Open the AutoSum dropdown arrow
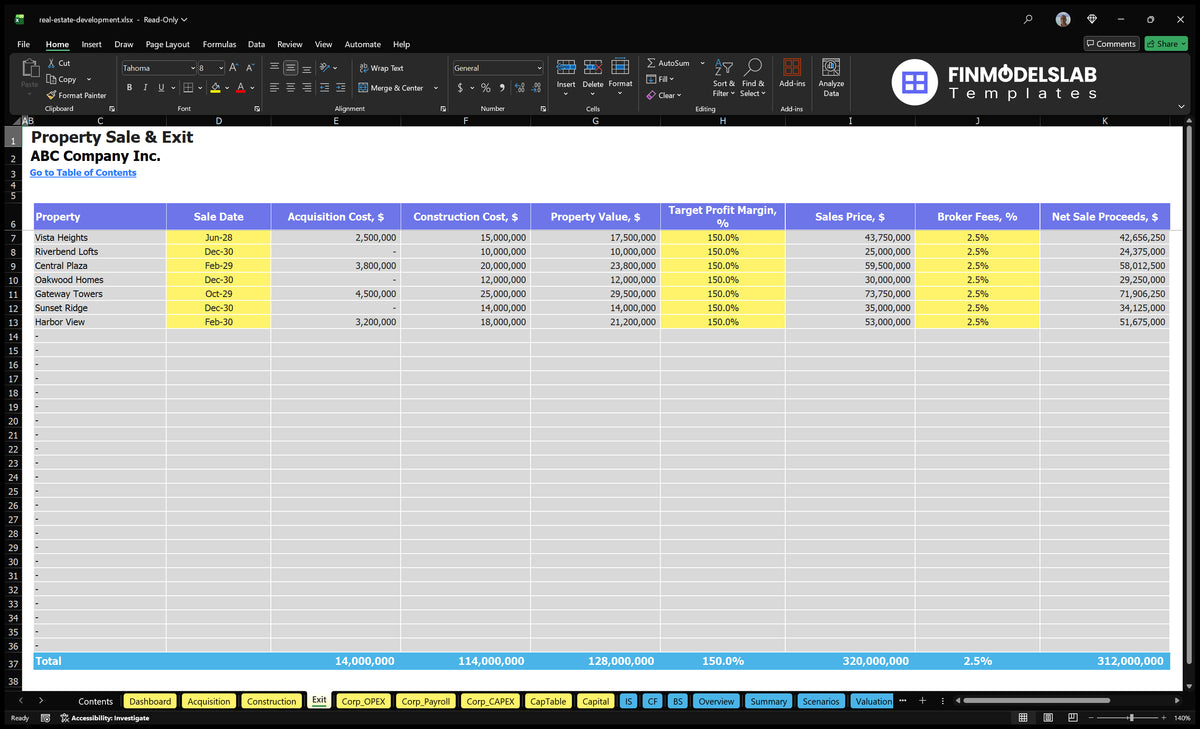This screenshot has width=1200, height=729. [x=702, y=63]
